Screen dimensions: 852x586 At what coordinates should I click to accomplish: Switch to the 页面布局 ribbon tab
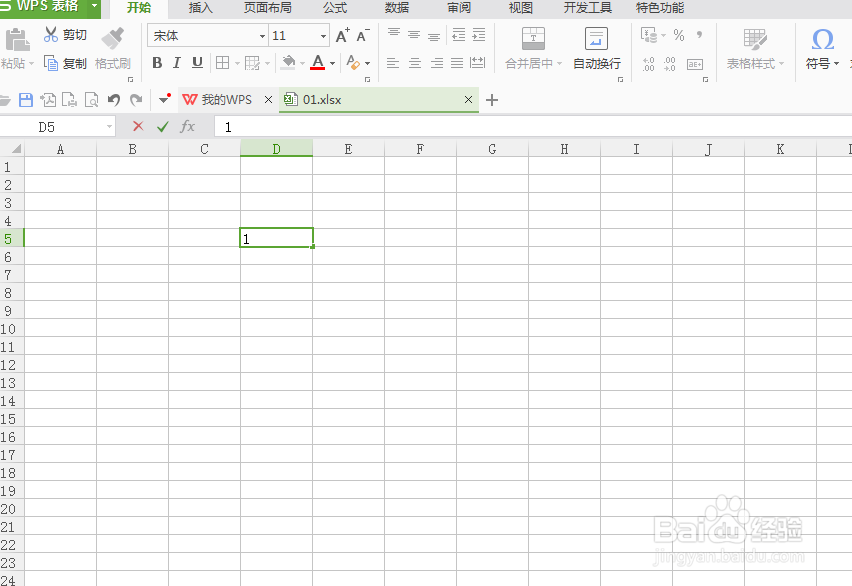(x=267, y=8)
